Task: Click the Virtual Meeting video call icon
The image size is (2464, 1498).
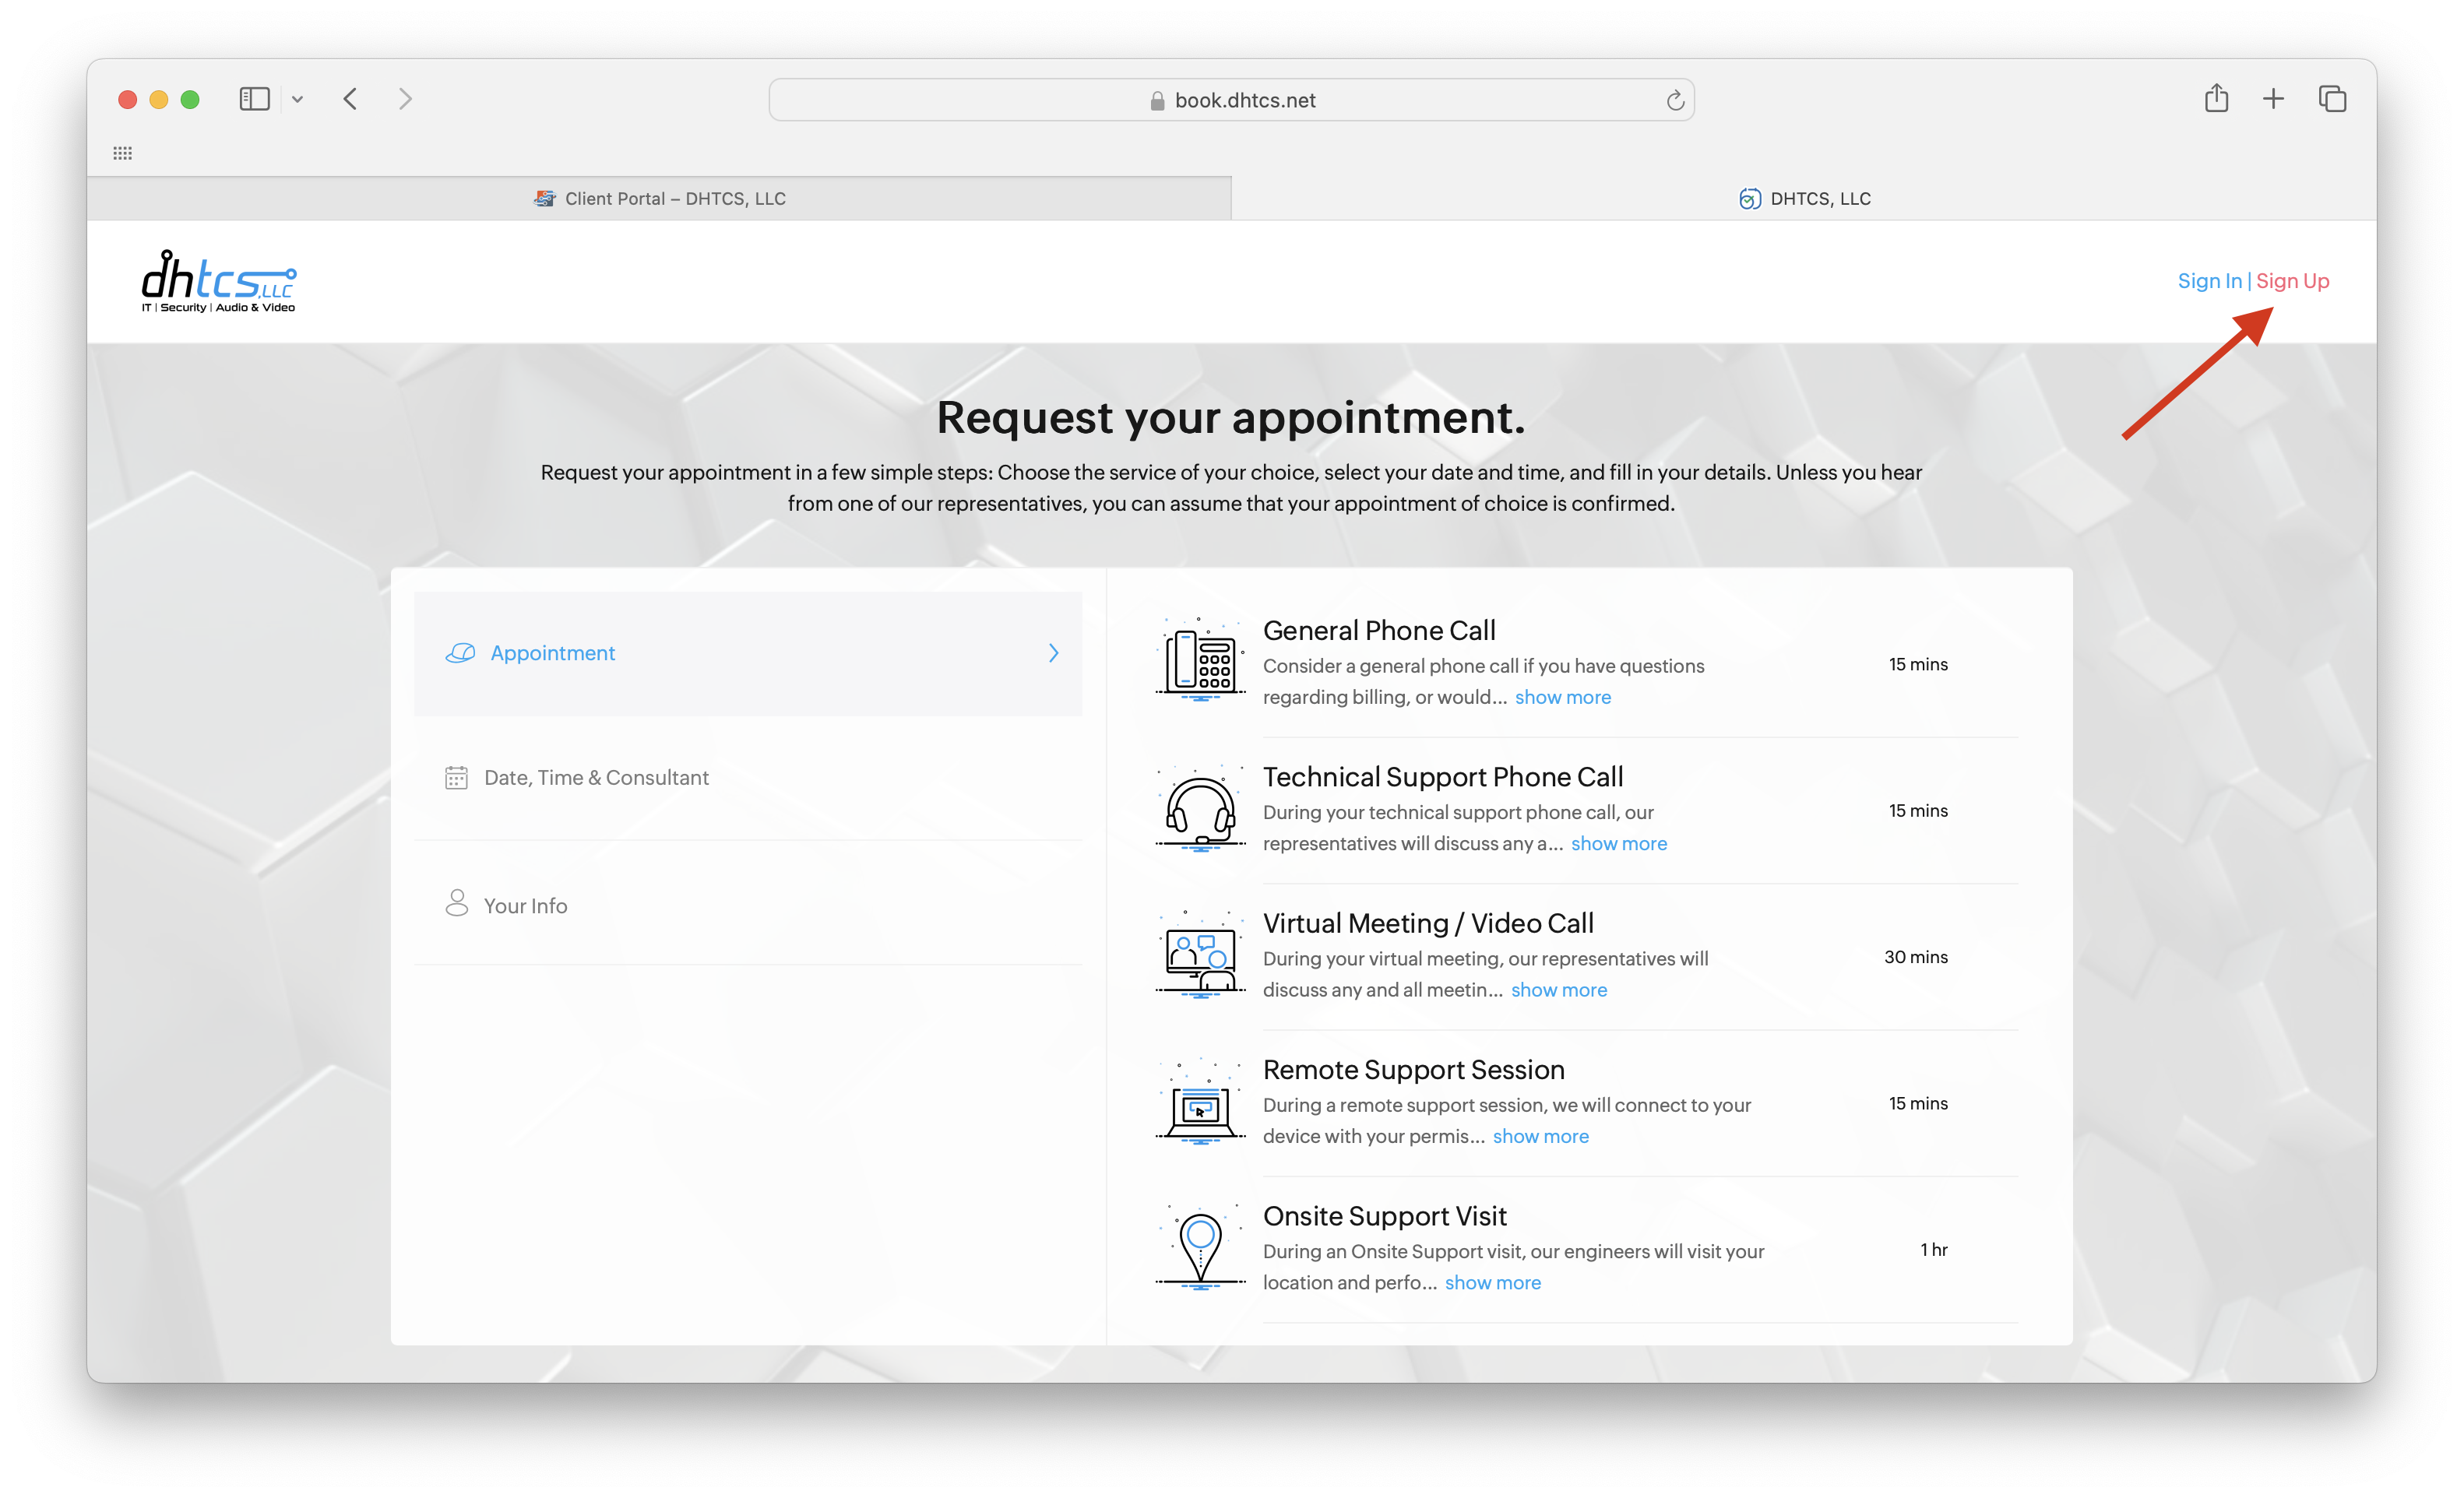Action: click(x=1200, y=954)
